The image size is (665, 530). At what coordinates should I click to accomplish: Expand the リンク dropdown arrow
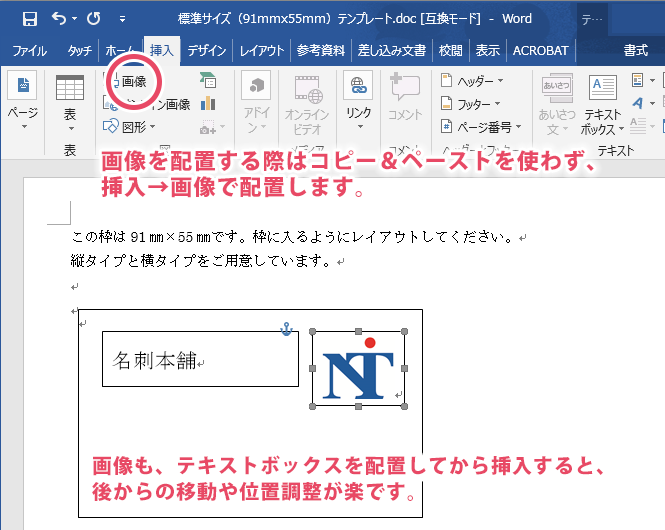click(x=360, y=127)
